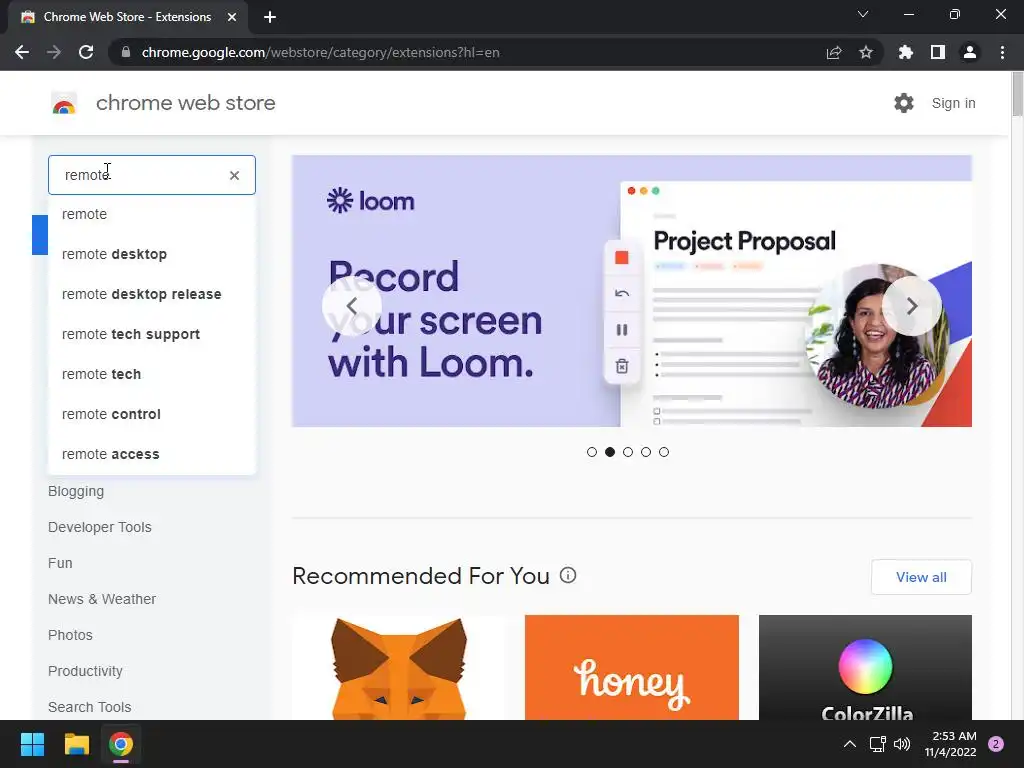This screenshot has width=1024, height=768.
Task: Select second carousel slide dot
Action: [x=610, y=452]
